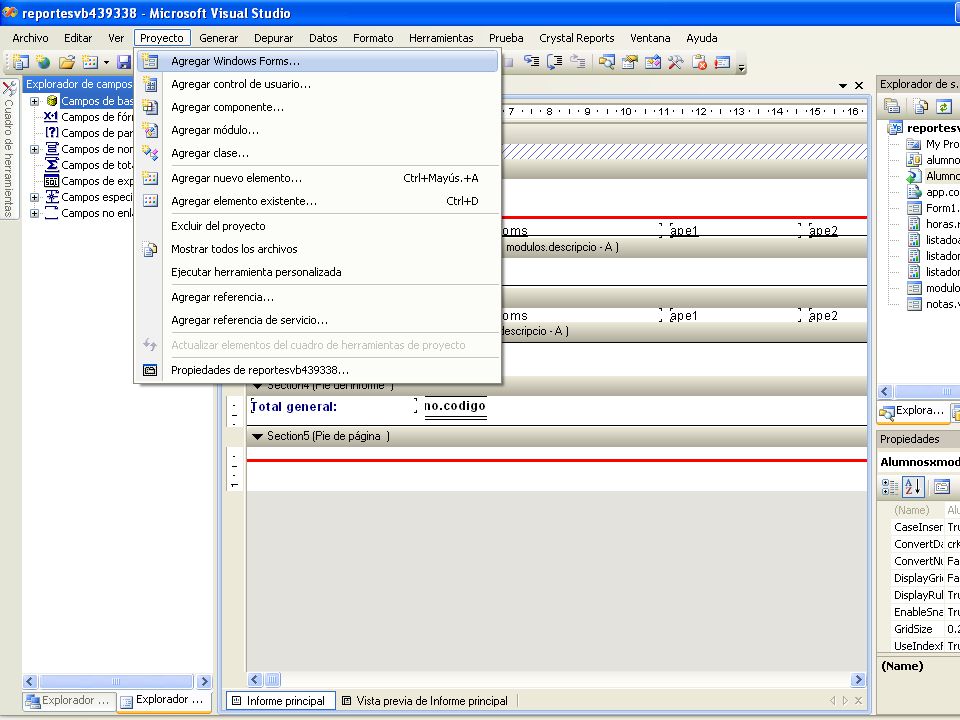
Task: Click the New Project toolbar icon
Action: click(x=20, y=62)
